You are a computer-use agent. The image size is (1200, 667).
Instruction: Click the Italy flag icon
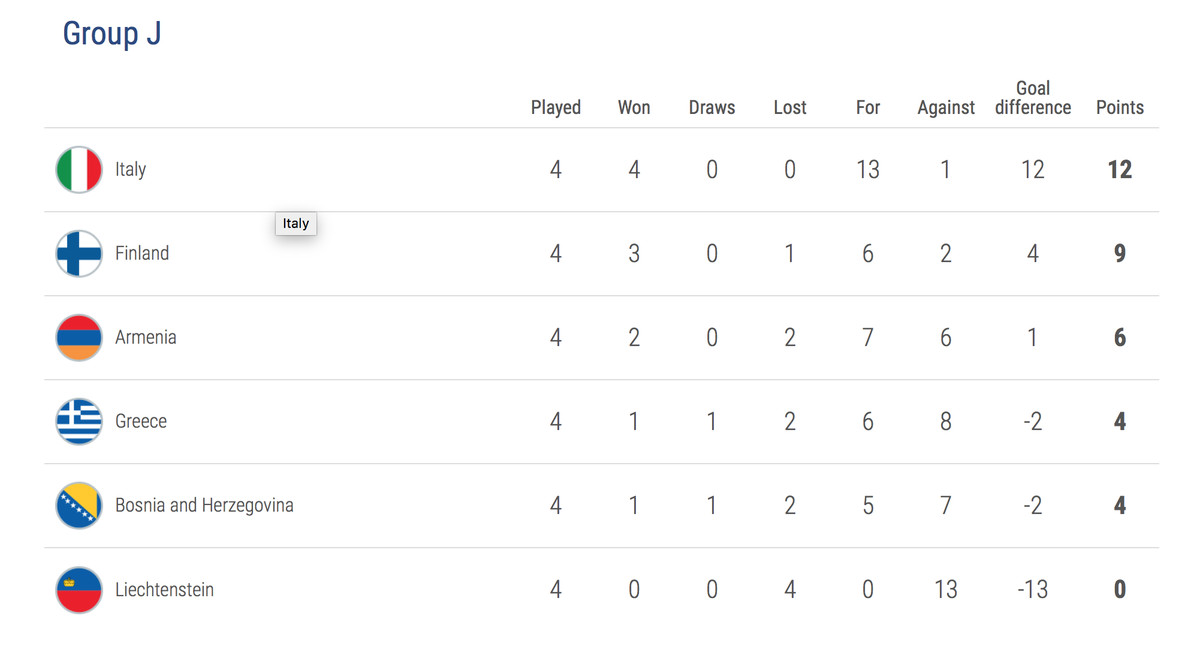pyautogui.click(x=79, y=170)
